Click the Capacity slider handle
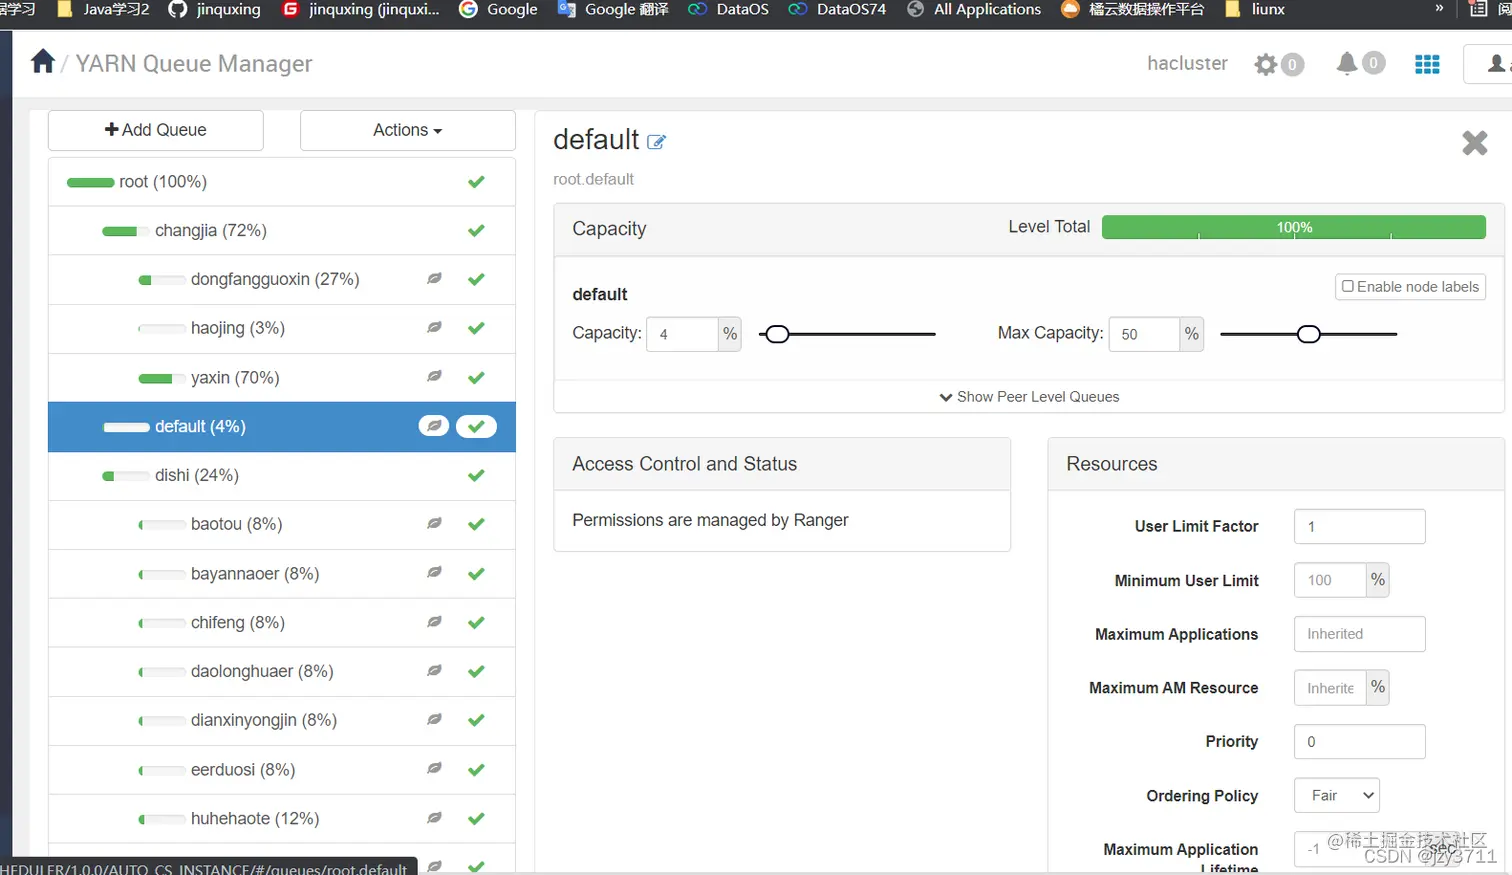The image size is (1512, 875). [x=777, y=334]
